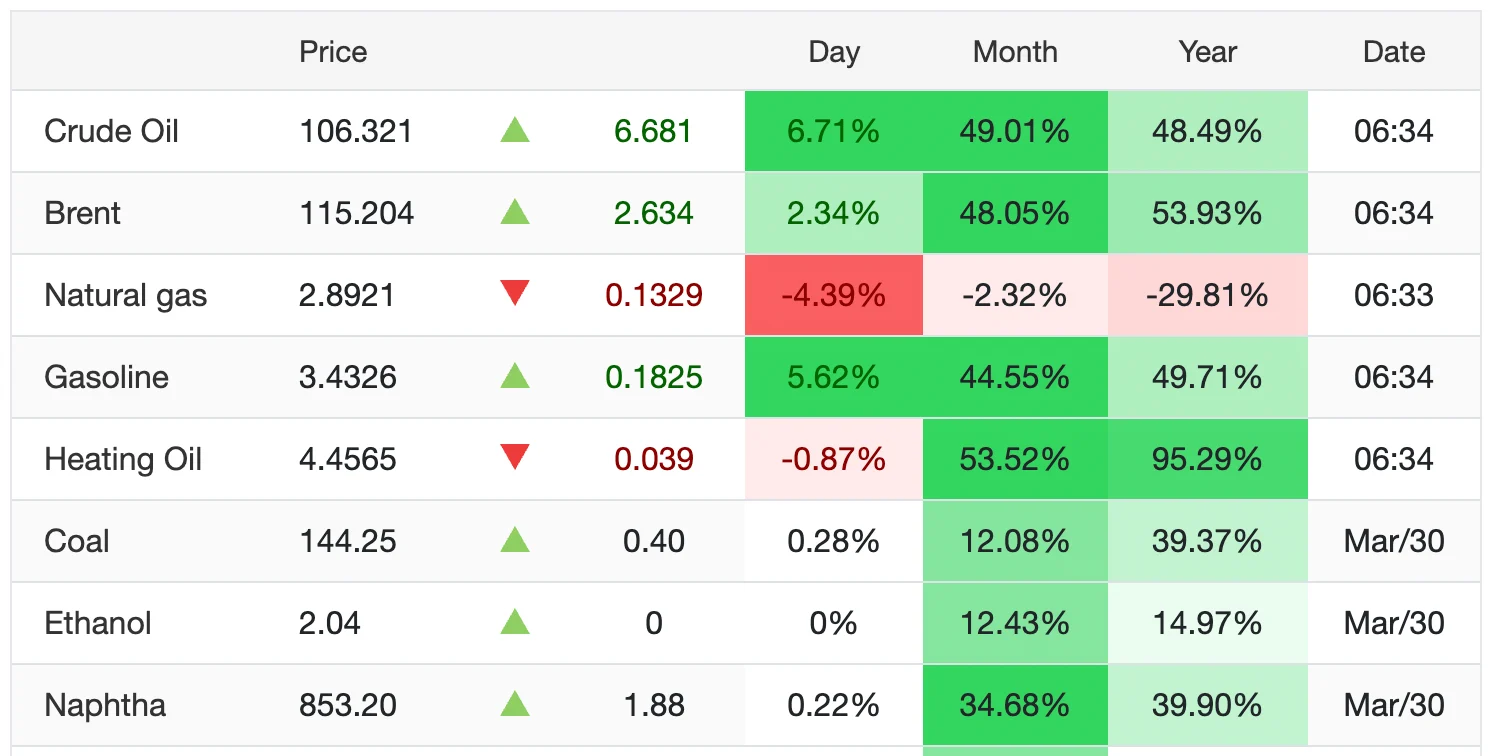Click Natural gas -4.39% red day cell
This screenshot has height=756, width=1492.
[x=833, y=295]
